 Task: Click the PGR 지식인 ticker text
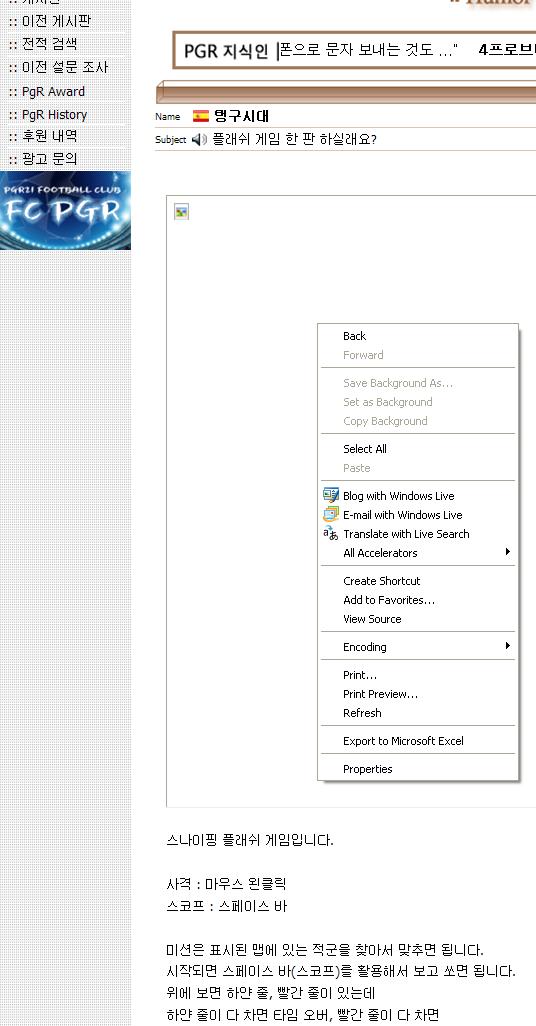pyautogui.click(x=226, y=51)
